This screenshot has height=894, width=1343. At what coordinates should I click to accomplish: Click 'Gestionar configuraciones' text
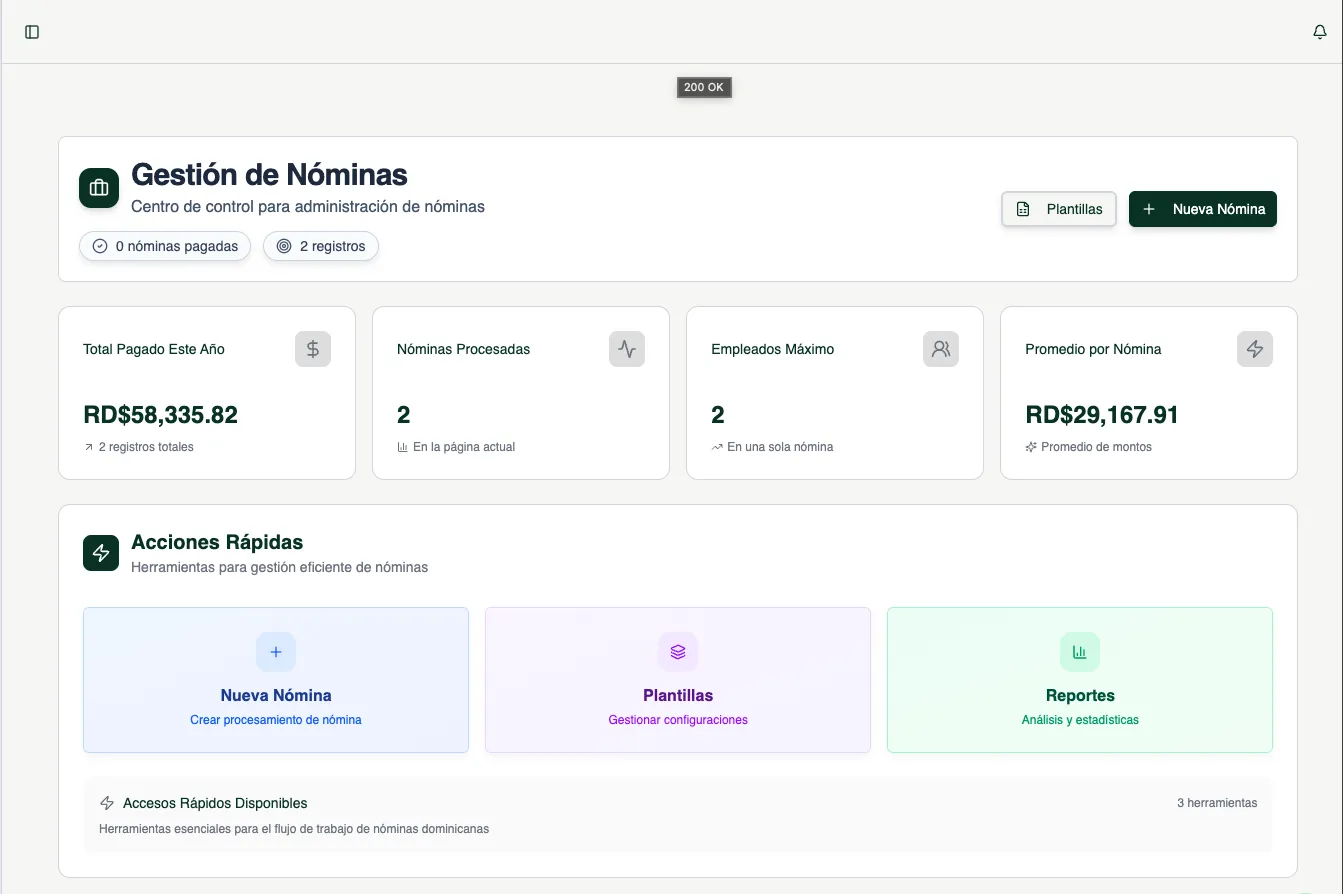(678, 720)
